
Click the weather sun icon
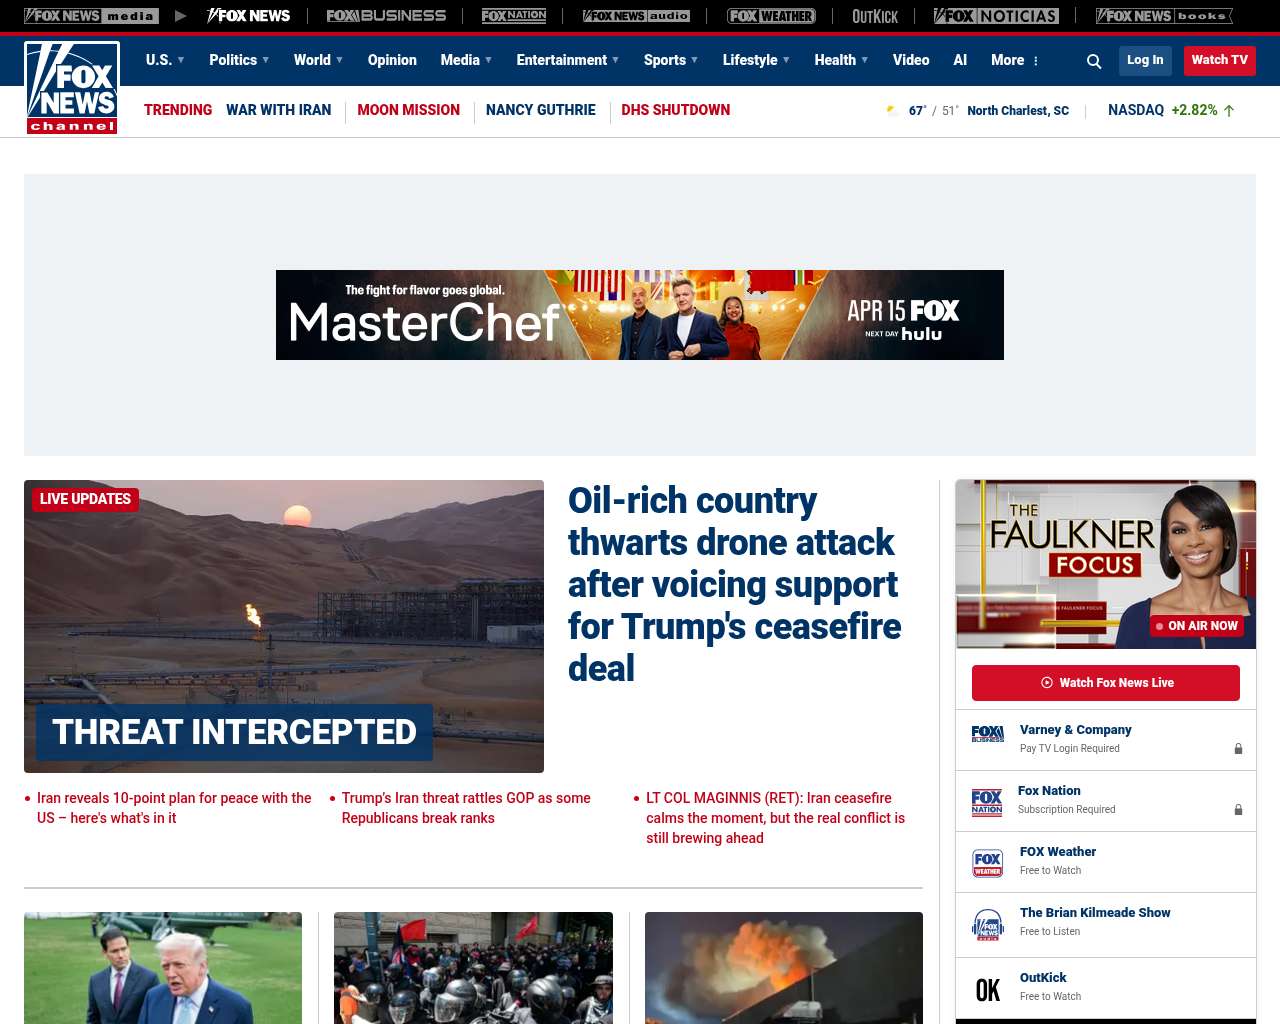892,110
